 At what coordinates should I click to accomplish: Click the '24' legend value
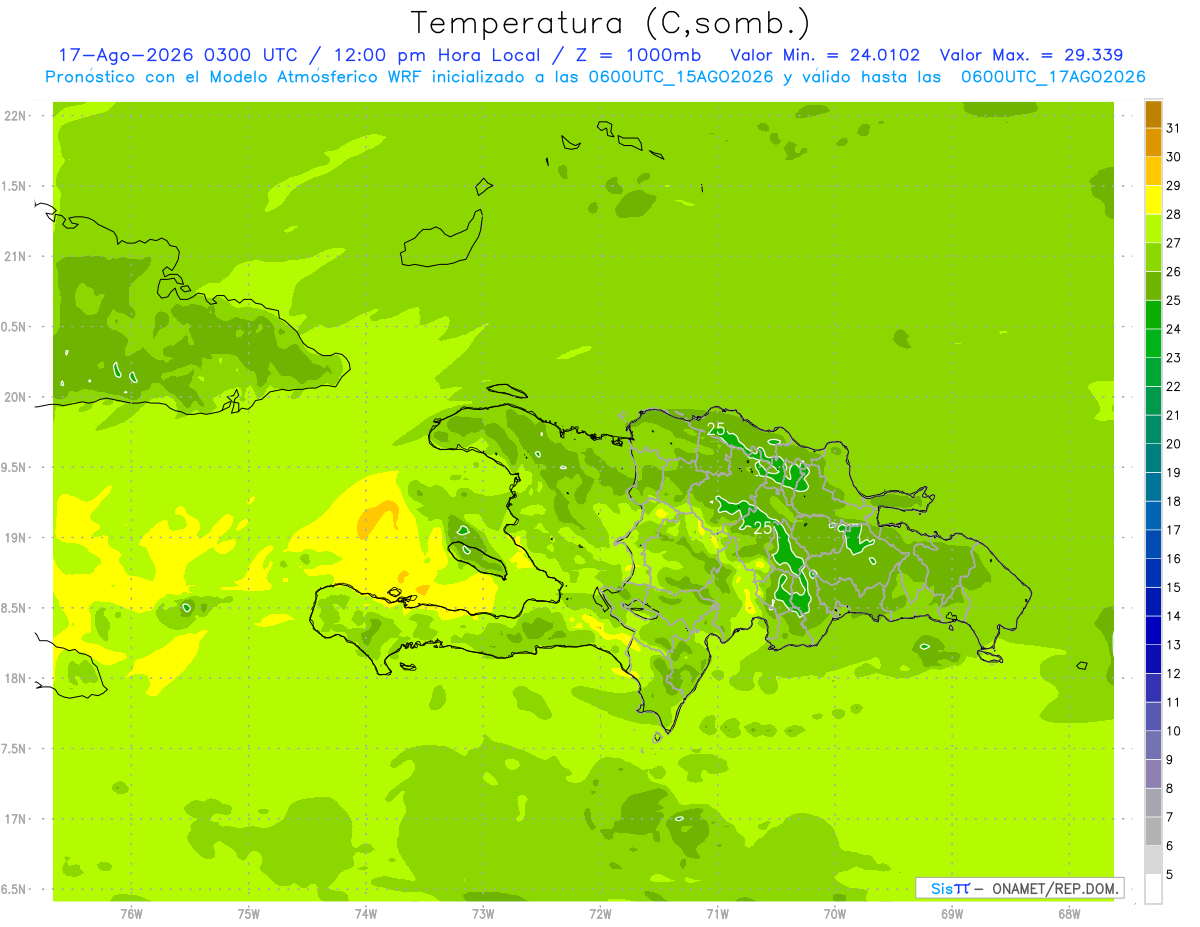(1174, 329)
